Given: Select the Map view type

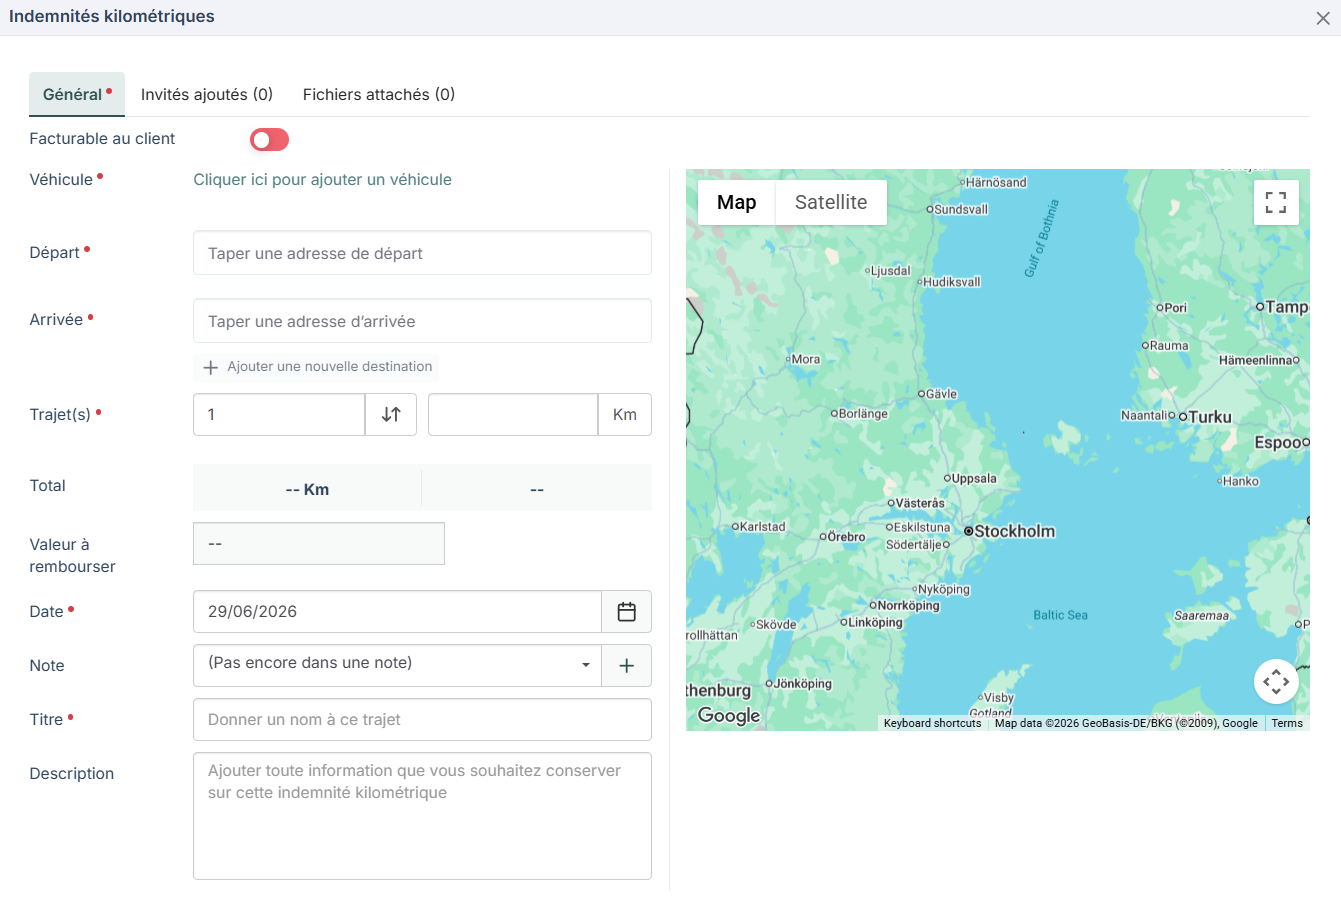Looking at the screenshot, I should 736,202.
